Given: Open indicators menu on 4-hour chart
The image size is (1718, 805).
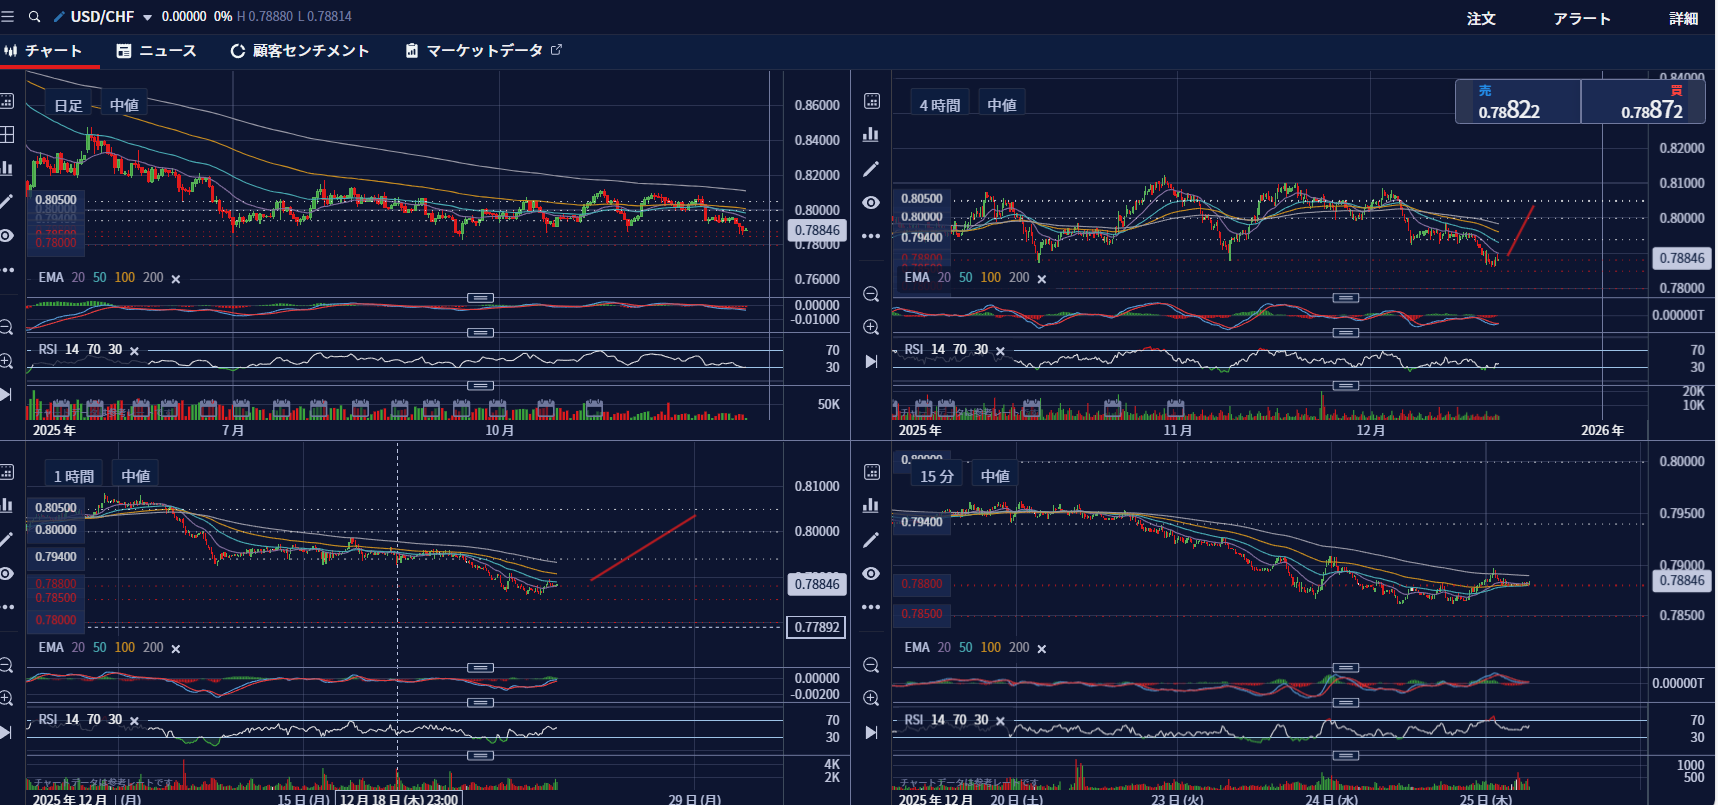Looking at the screenshot, I should pyautogui.click(x=871, y=134).
